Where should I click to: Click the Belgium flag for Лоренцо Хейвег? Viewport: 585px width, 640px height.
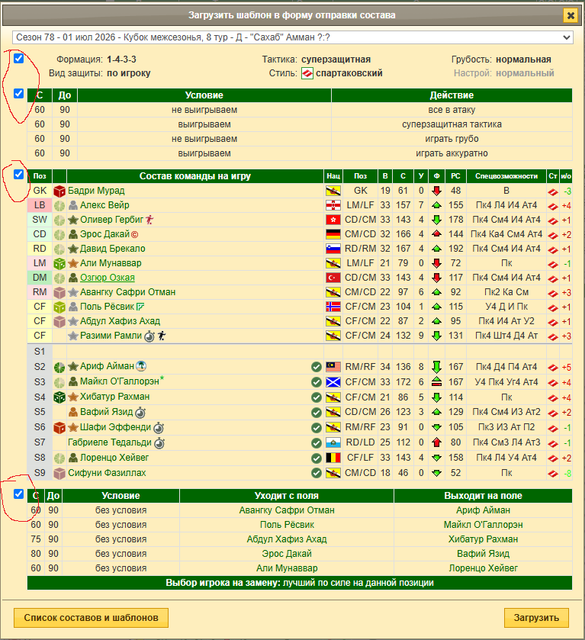[333, 458]
